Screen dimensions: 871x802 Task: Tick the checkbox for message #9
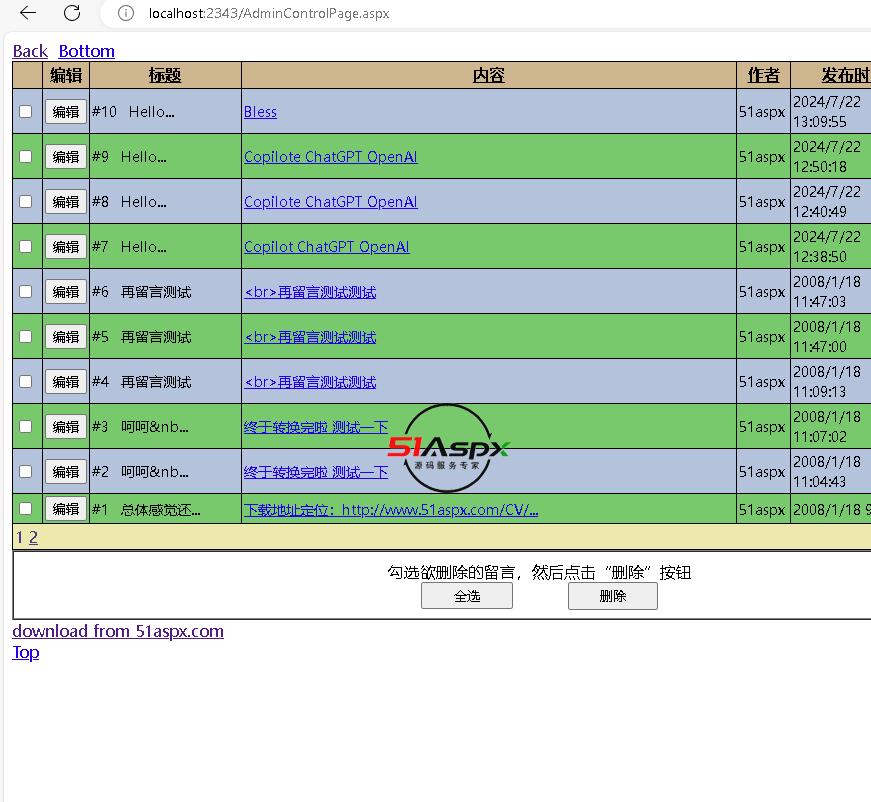tap(26, 157)
